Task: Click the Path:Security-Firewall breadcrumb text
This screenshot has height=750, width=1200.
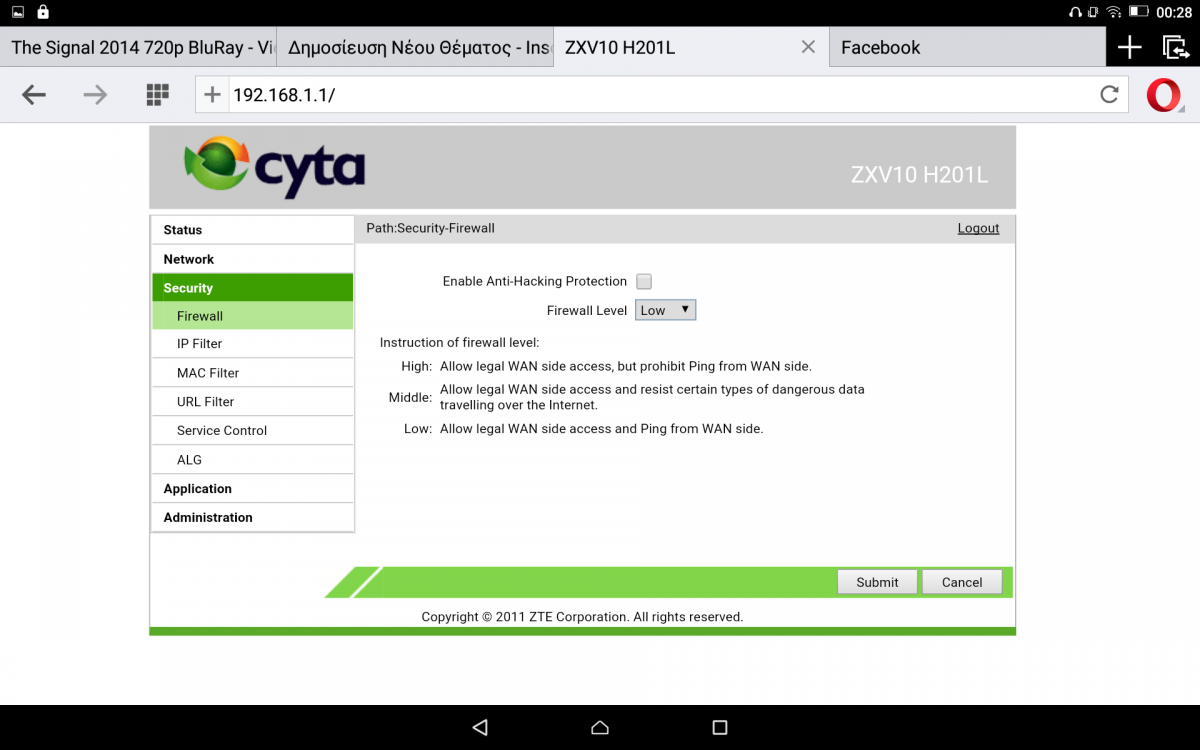Action: tap(430, 228)
